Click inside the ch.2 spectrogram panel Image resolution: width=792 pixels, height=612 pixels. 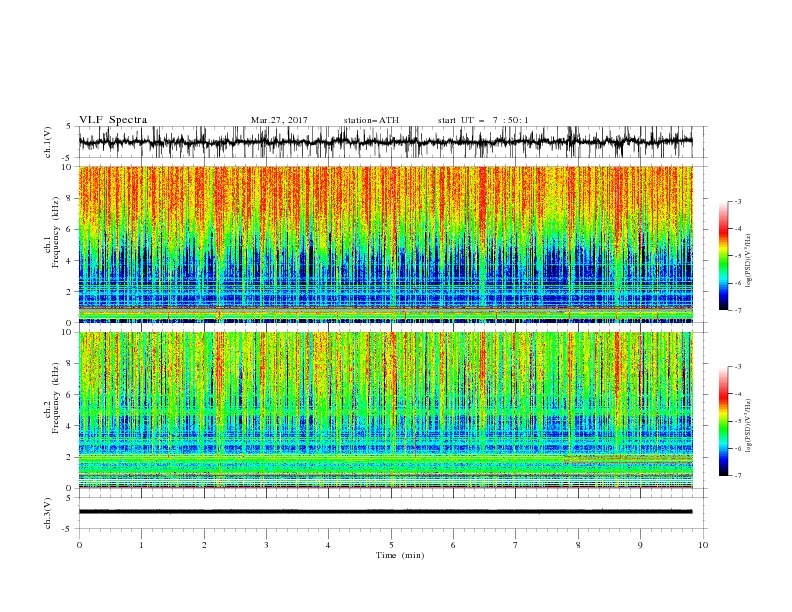pyautogui.click(x=385, y=410)
